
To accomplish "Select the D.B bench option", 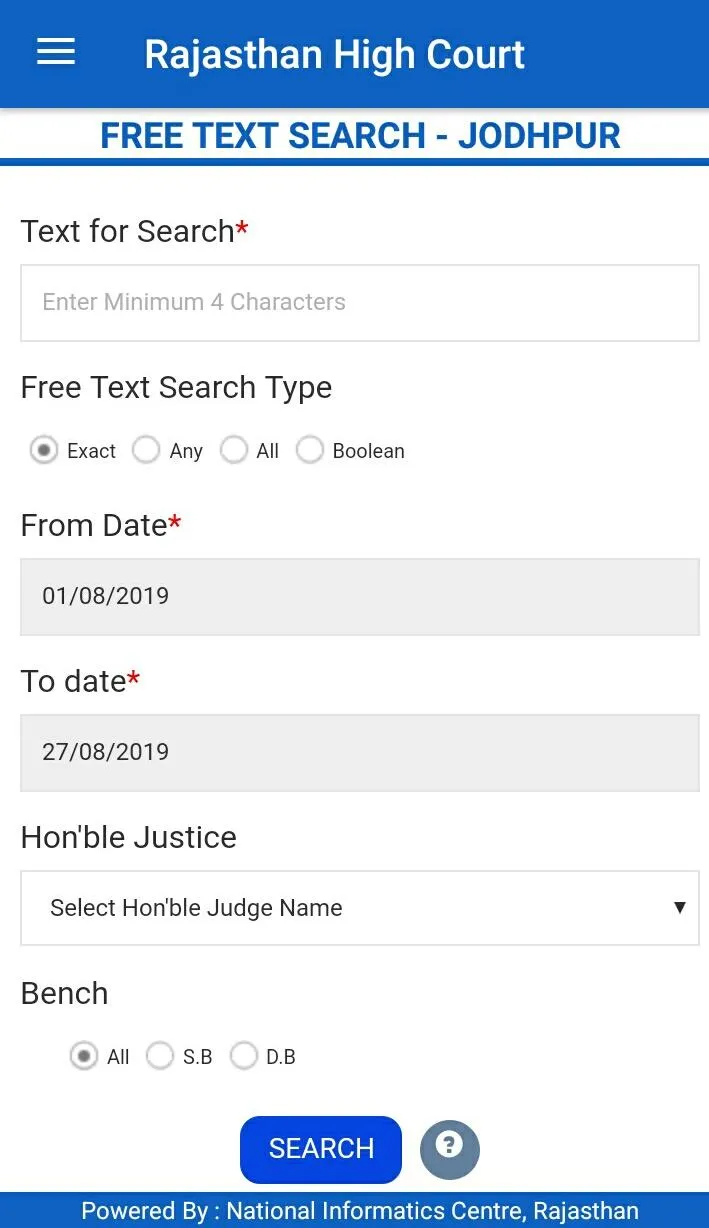I will click(244, 1056).
